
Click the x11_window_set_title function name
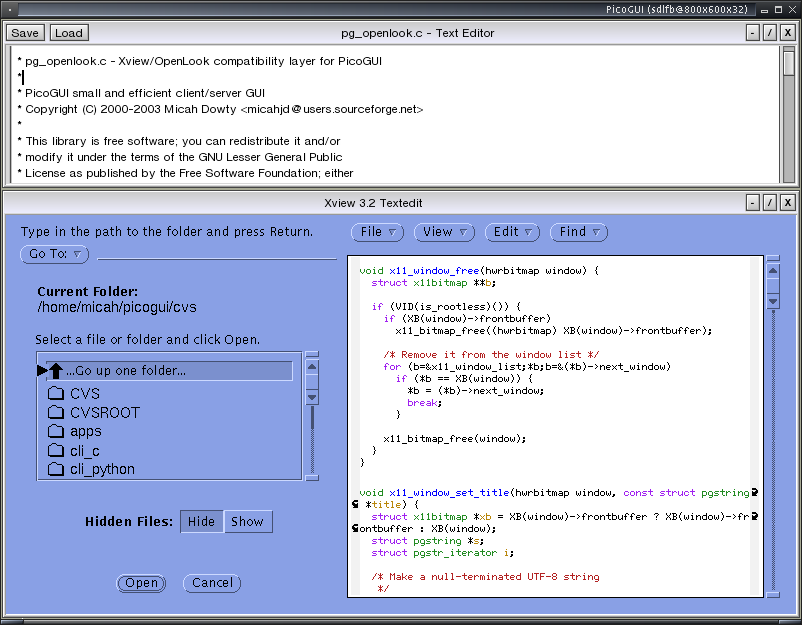point(449,493)
